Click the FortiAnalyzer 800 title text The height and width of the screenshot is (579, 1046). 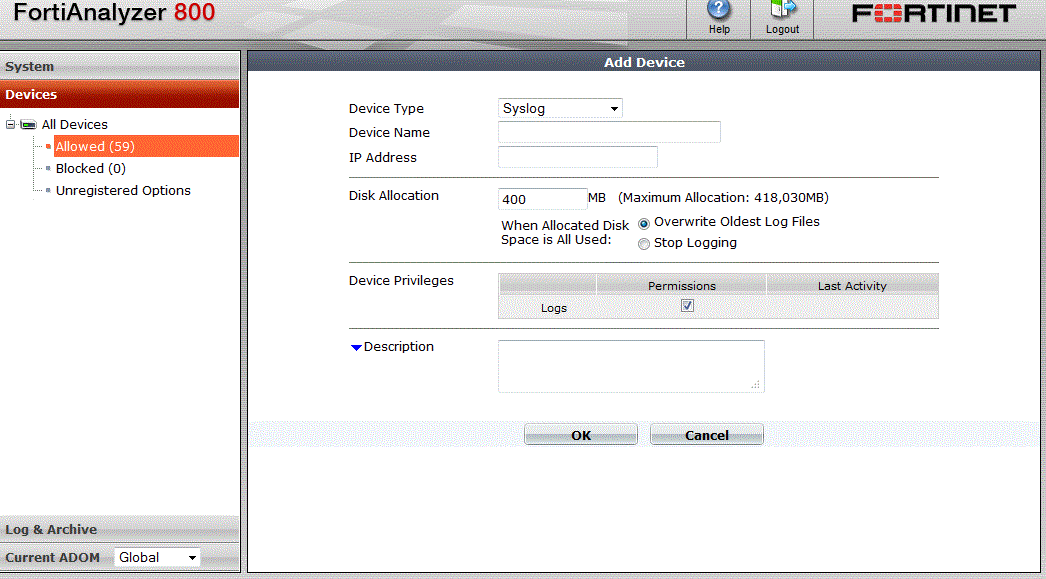click(114, 12)
